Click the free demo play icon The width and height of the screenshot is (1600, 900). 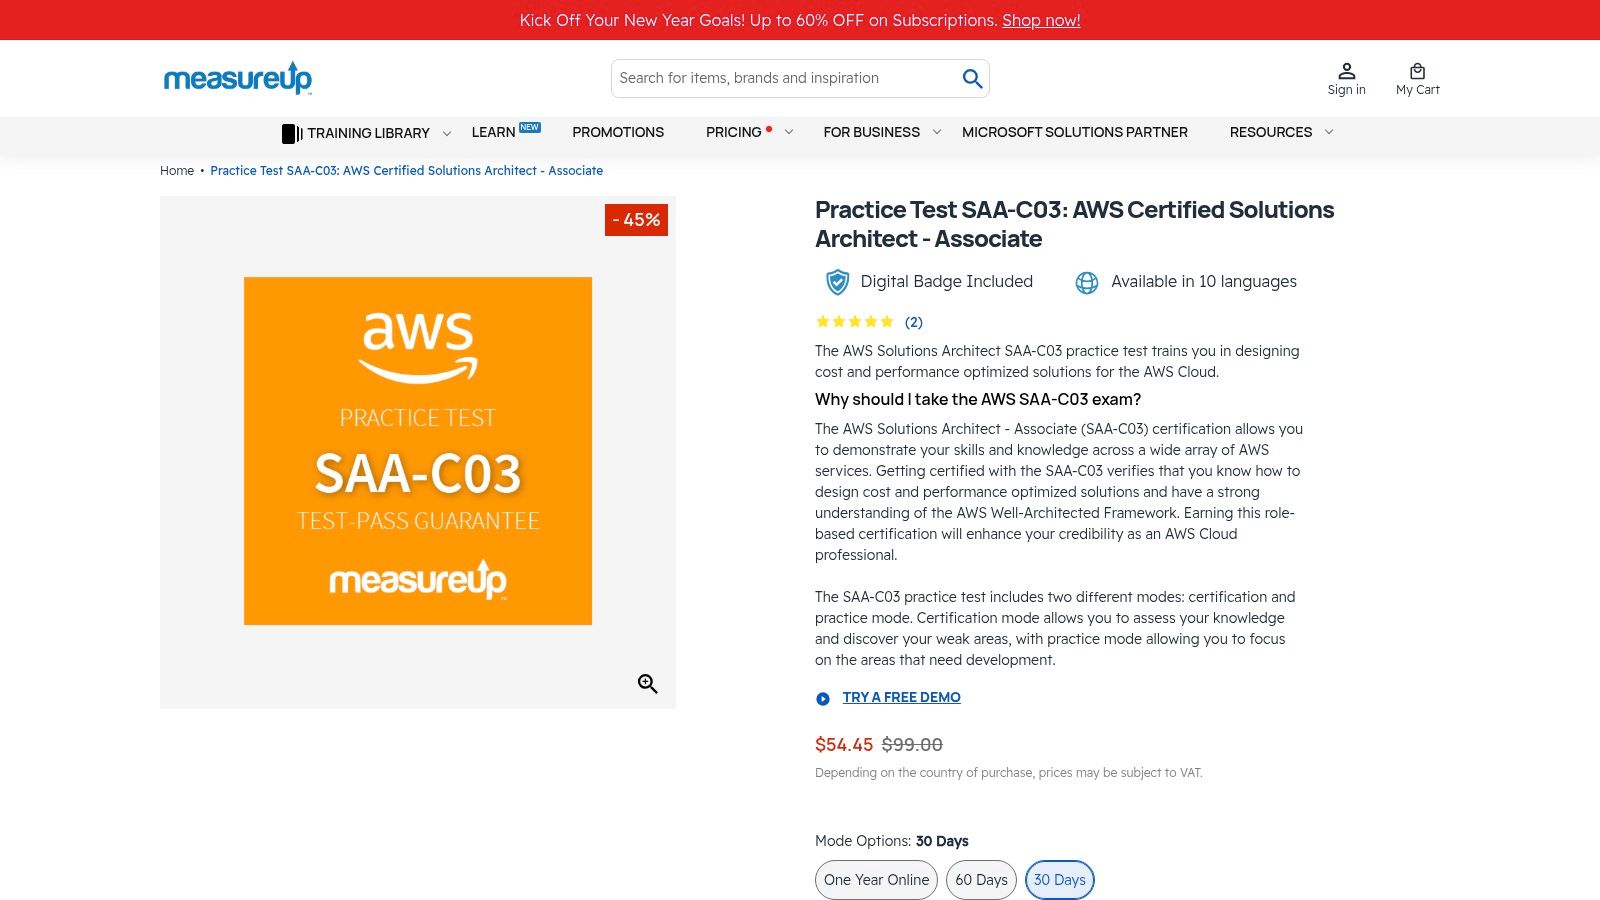pyautogui.click(x=823, y=699)
